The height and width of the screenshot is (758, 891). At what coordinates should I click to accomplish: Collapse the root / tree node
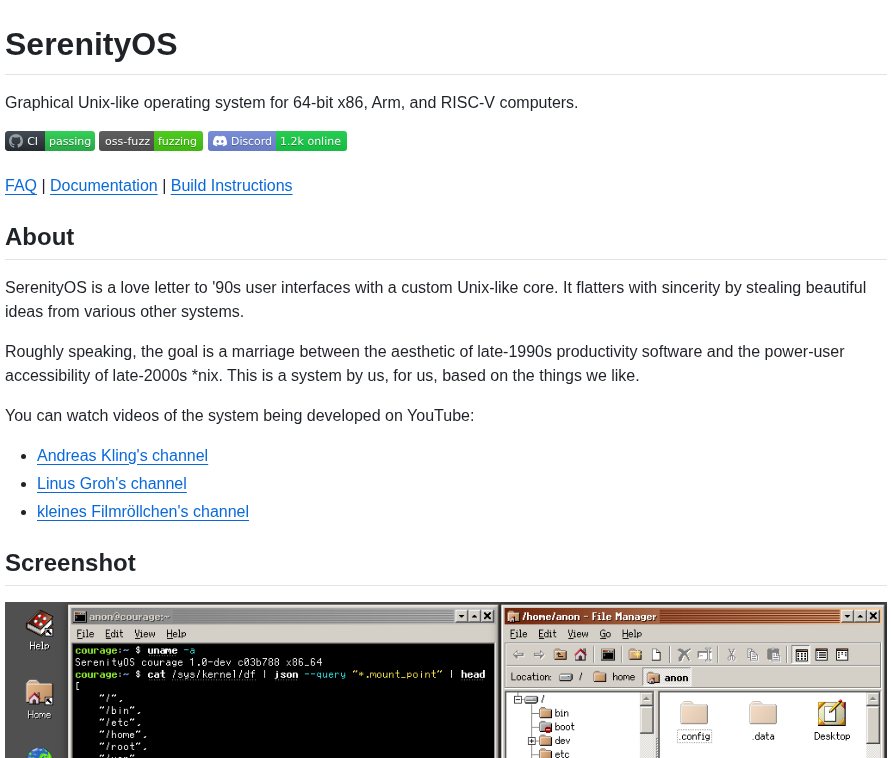pyautogui.click(x=518, y=699)
